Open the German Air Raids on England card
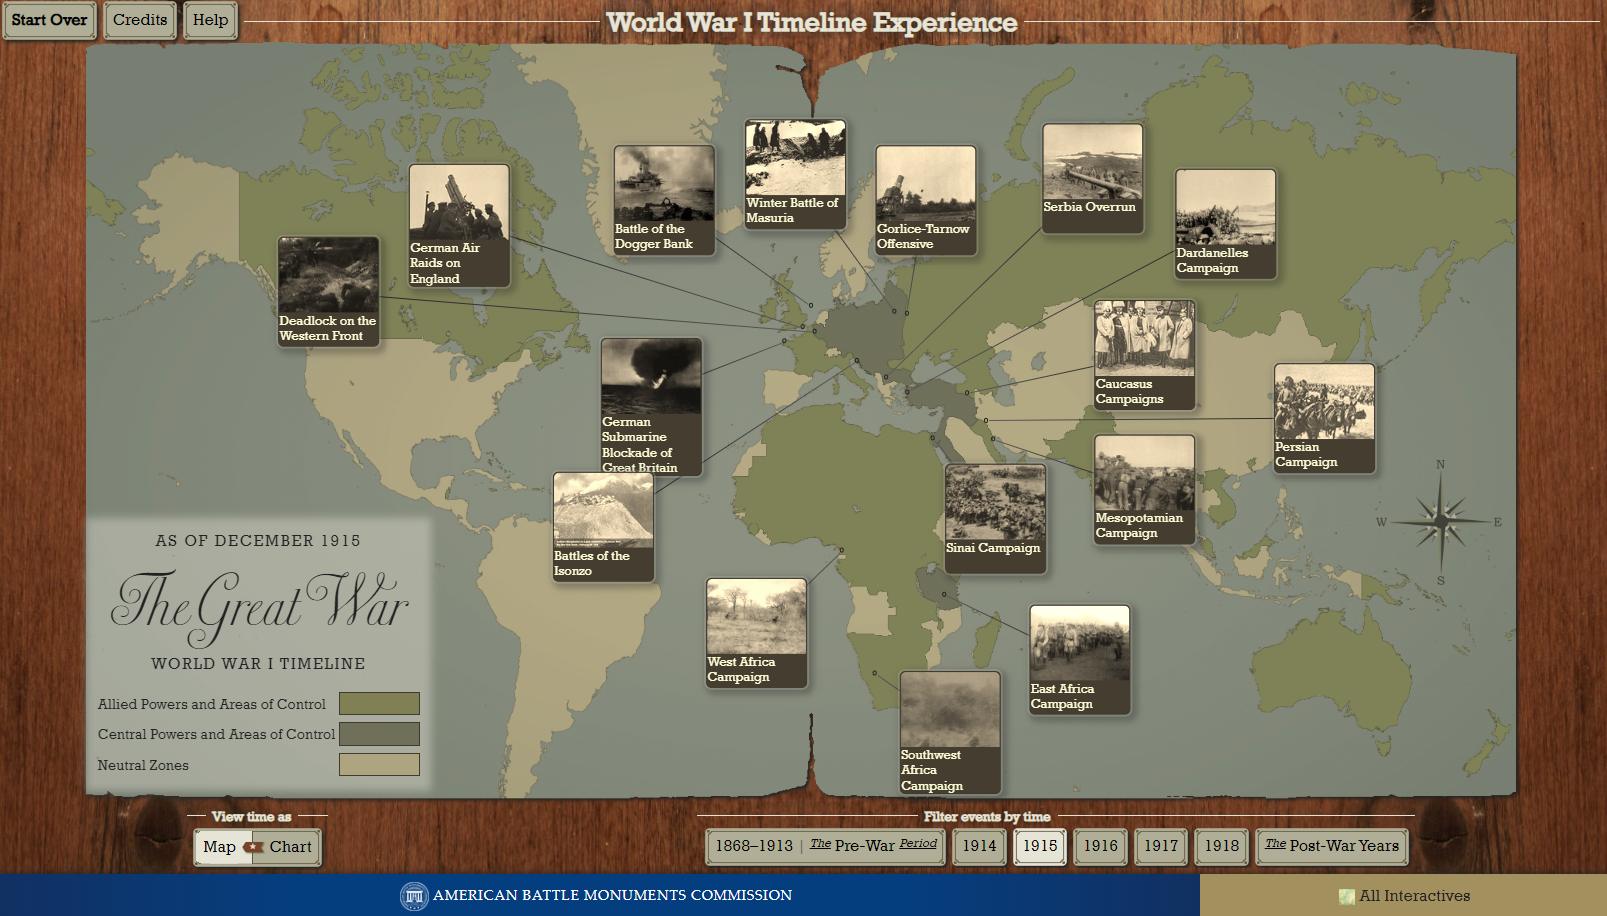This screenshot has width=1607, height=916. (459, 226)
